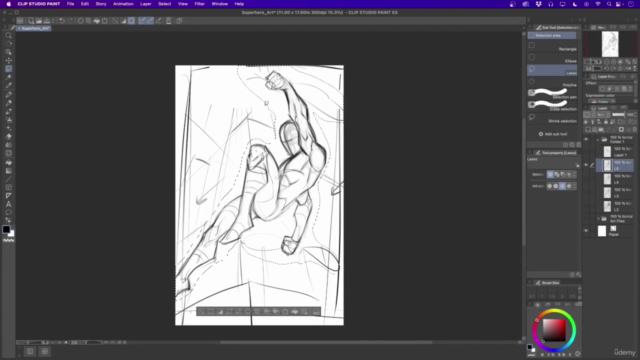Open the Edit menu
Image resolution: width=640 pixels, height=360 pixels.
click(x=85, y=4)
